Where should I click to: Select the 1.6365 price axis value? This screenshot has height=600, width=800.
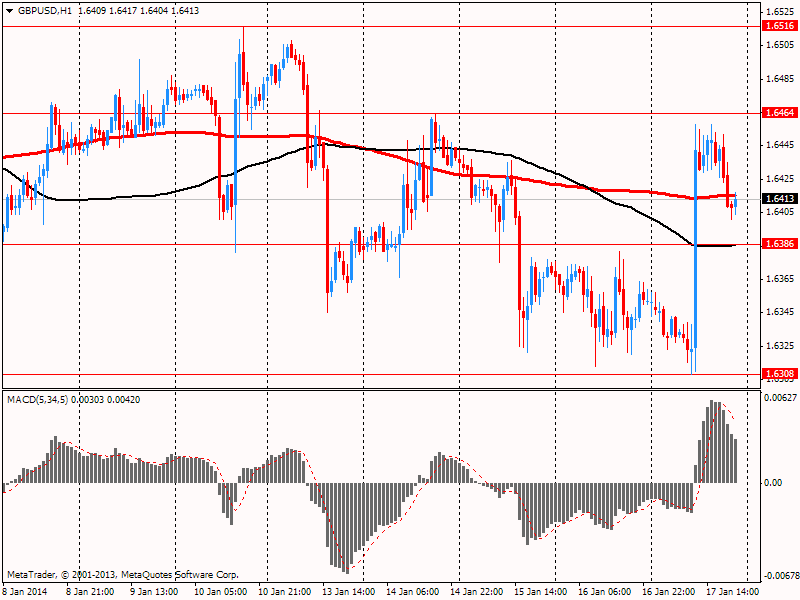pyautogui.click(x=780, y=279)
